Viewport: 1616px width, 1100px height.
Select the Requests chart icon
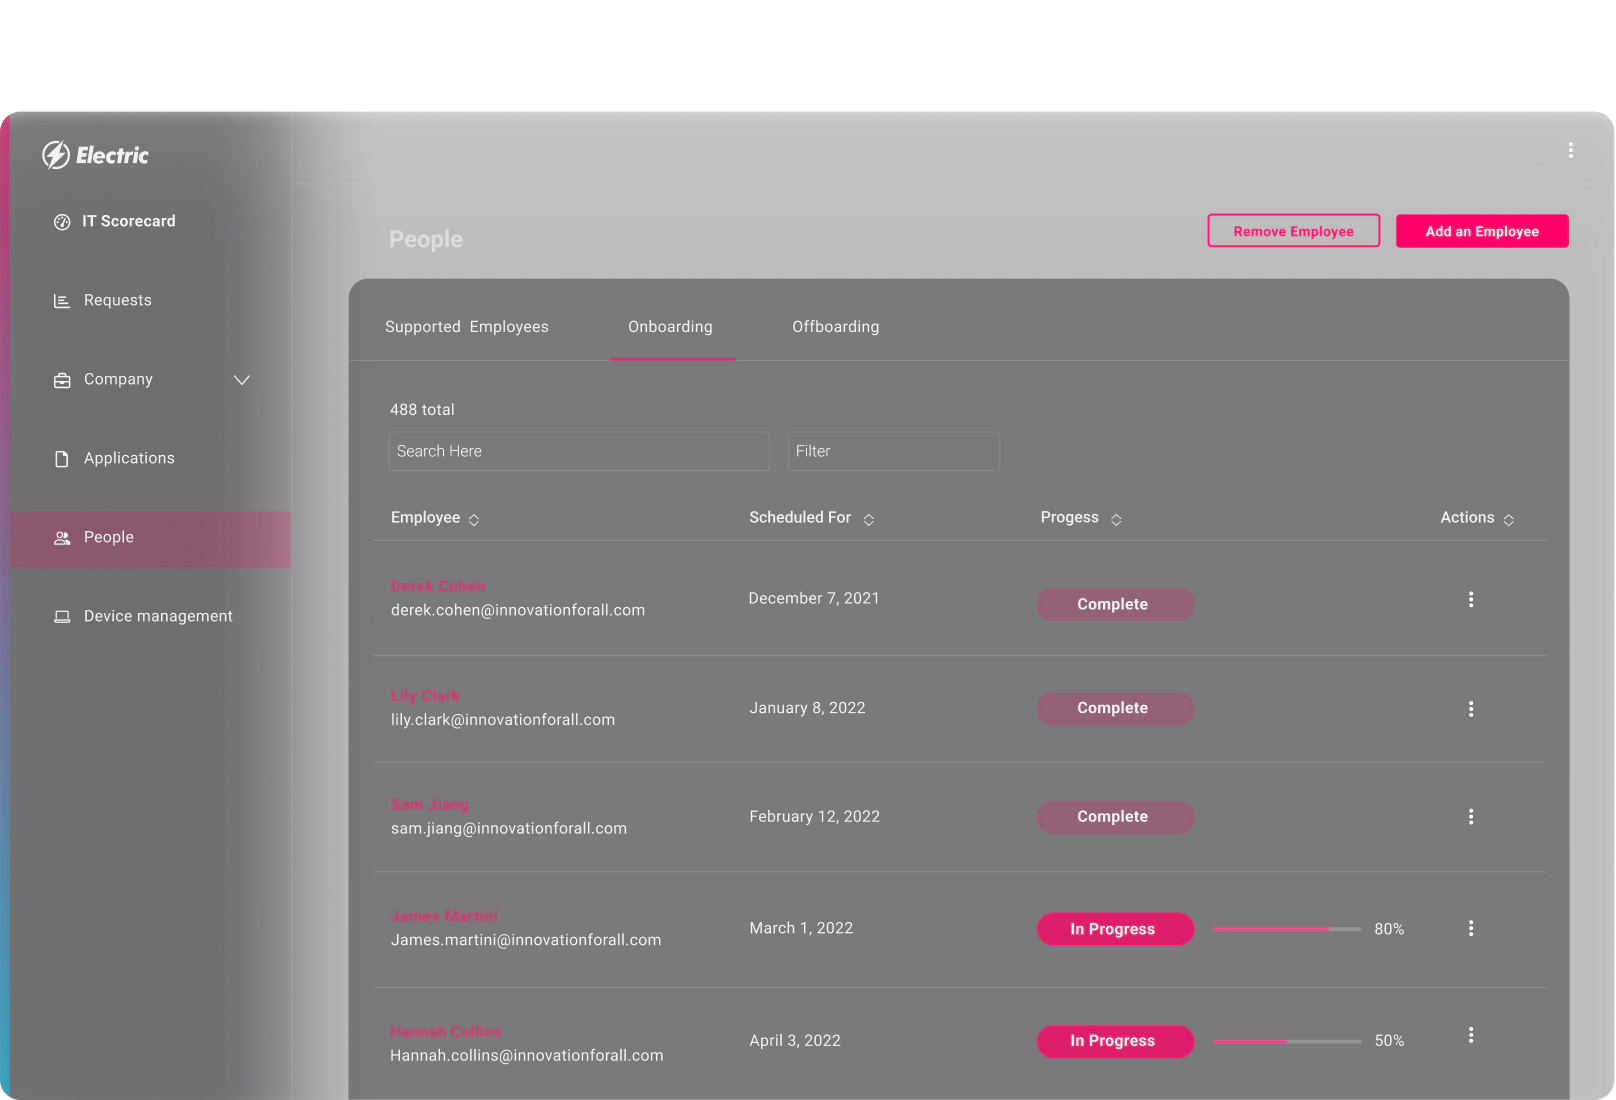click(x=60, y=300)
